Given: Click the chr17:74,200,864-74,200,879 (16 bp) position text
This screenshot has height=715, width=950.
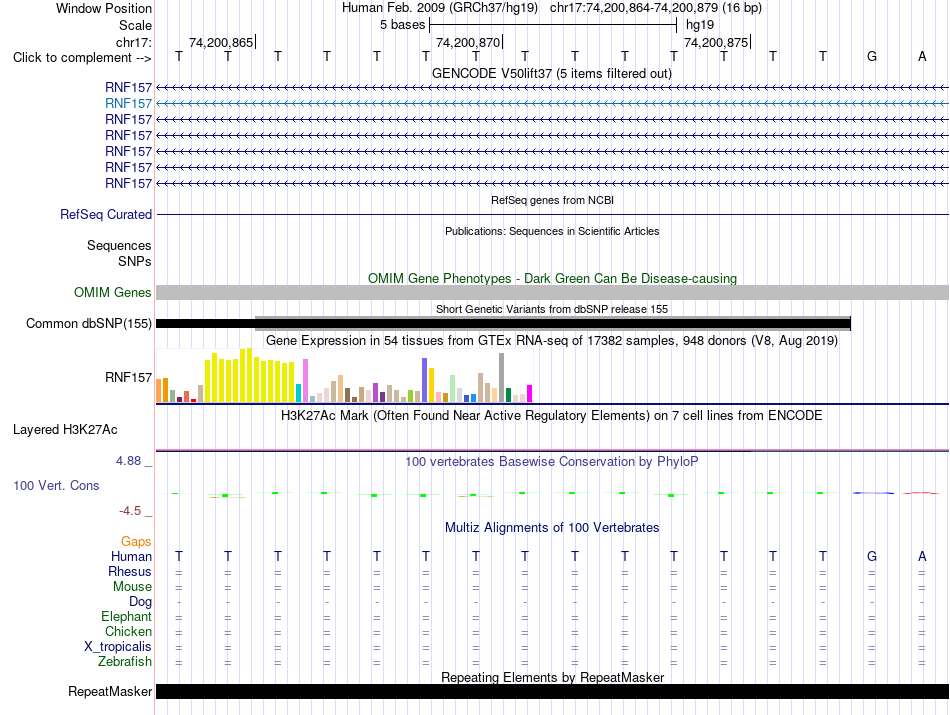Looking at the screenshot, I should (x=656, y=8).
